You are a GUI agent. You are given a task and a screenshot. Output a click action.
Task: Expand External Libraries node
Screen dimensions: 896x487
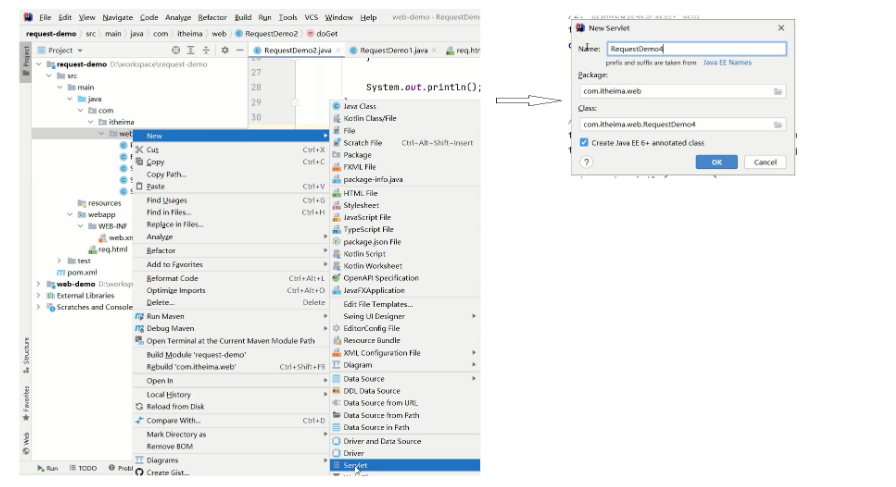click(39, 296)
